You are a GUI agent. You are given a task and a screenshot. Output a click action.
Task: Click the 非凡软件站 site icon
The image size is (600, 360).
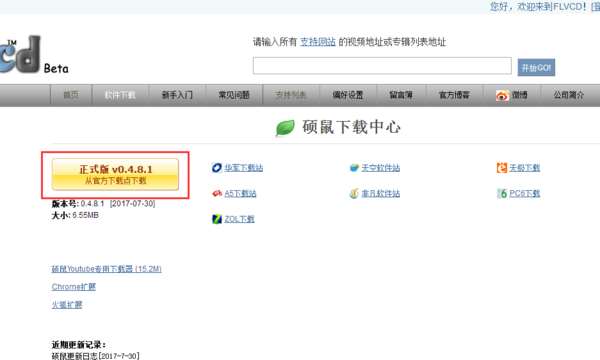pyautogui.click(x=354, y=193)
